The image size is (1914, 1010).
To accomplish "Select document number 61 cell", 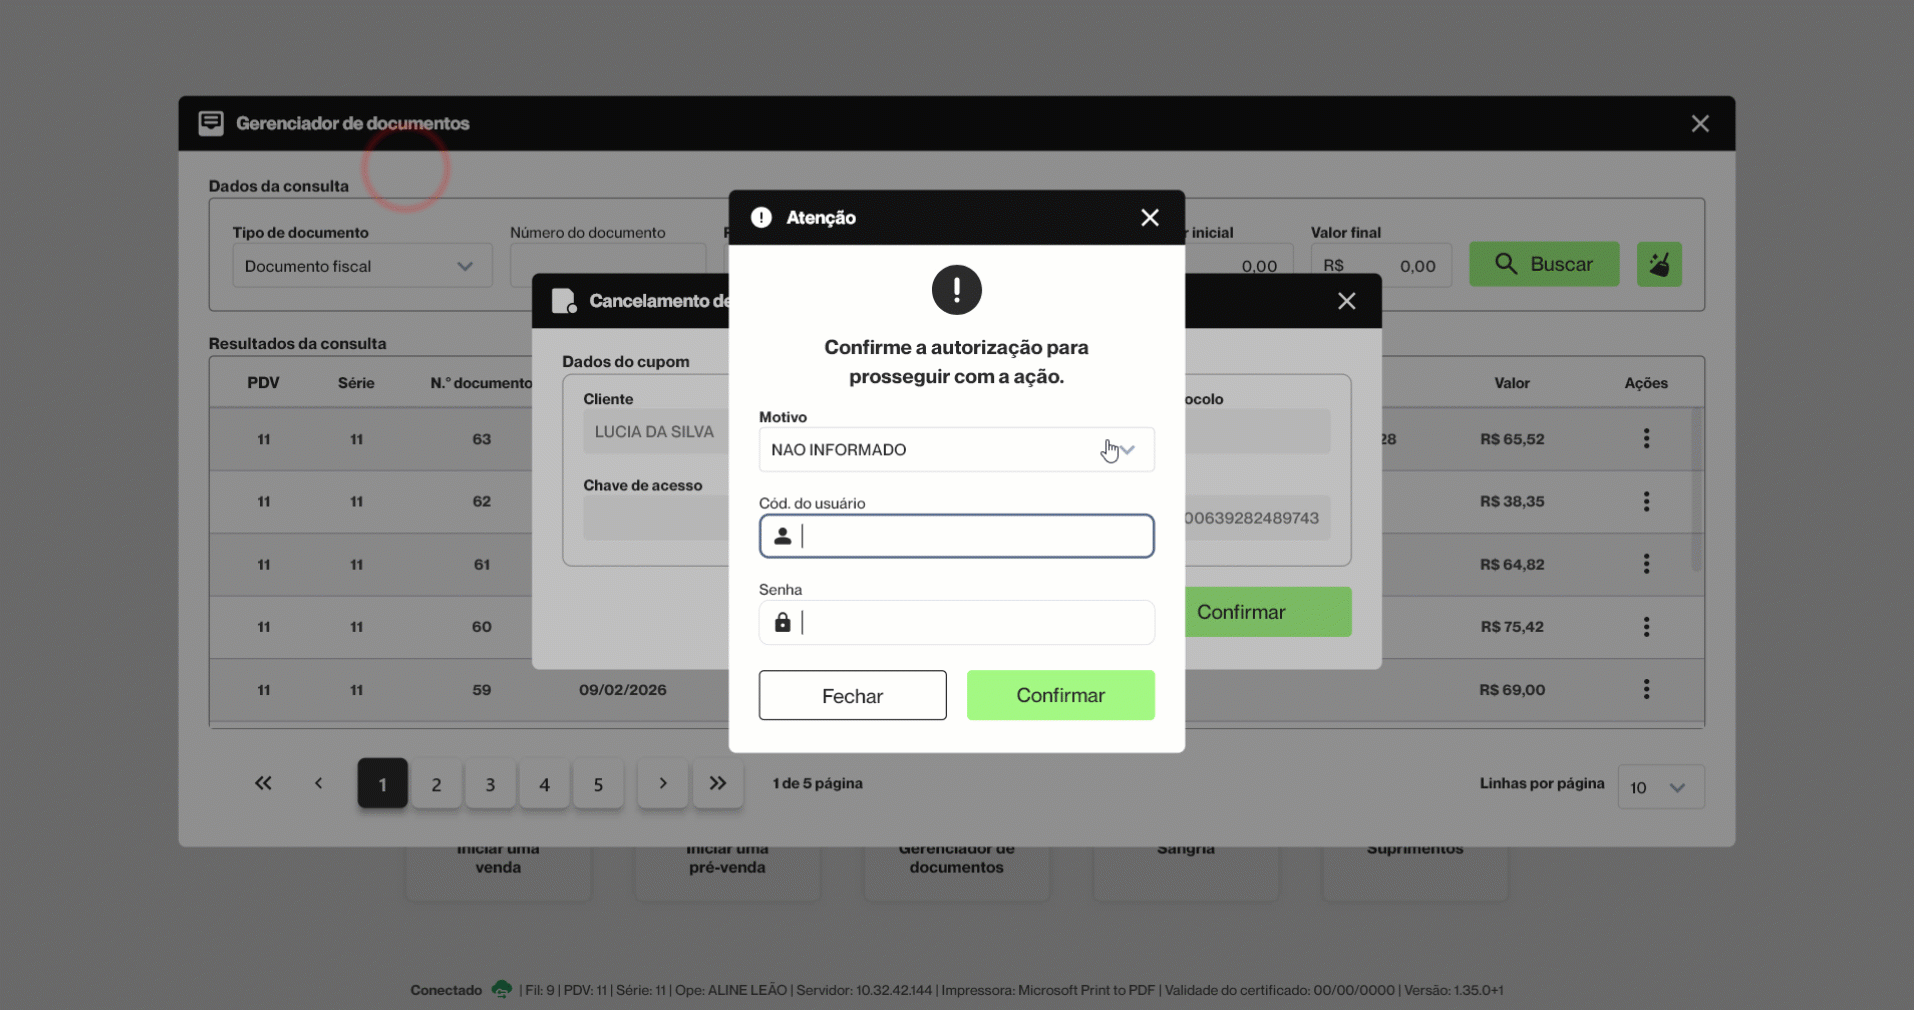I will coord(482,565).
